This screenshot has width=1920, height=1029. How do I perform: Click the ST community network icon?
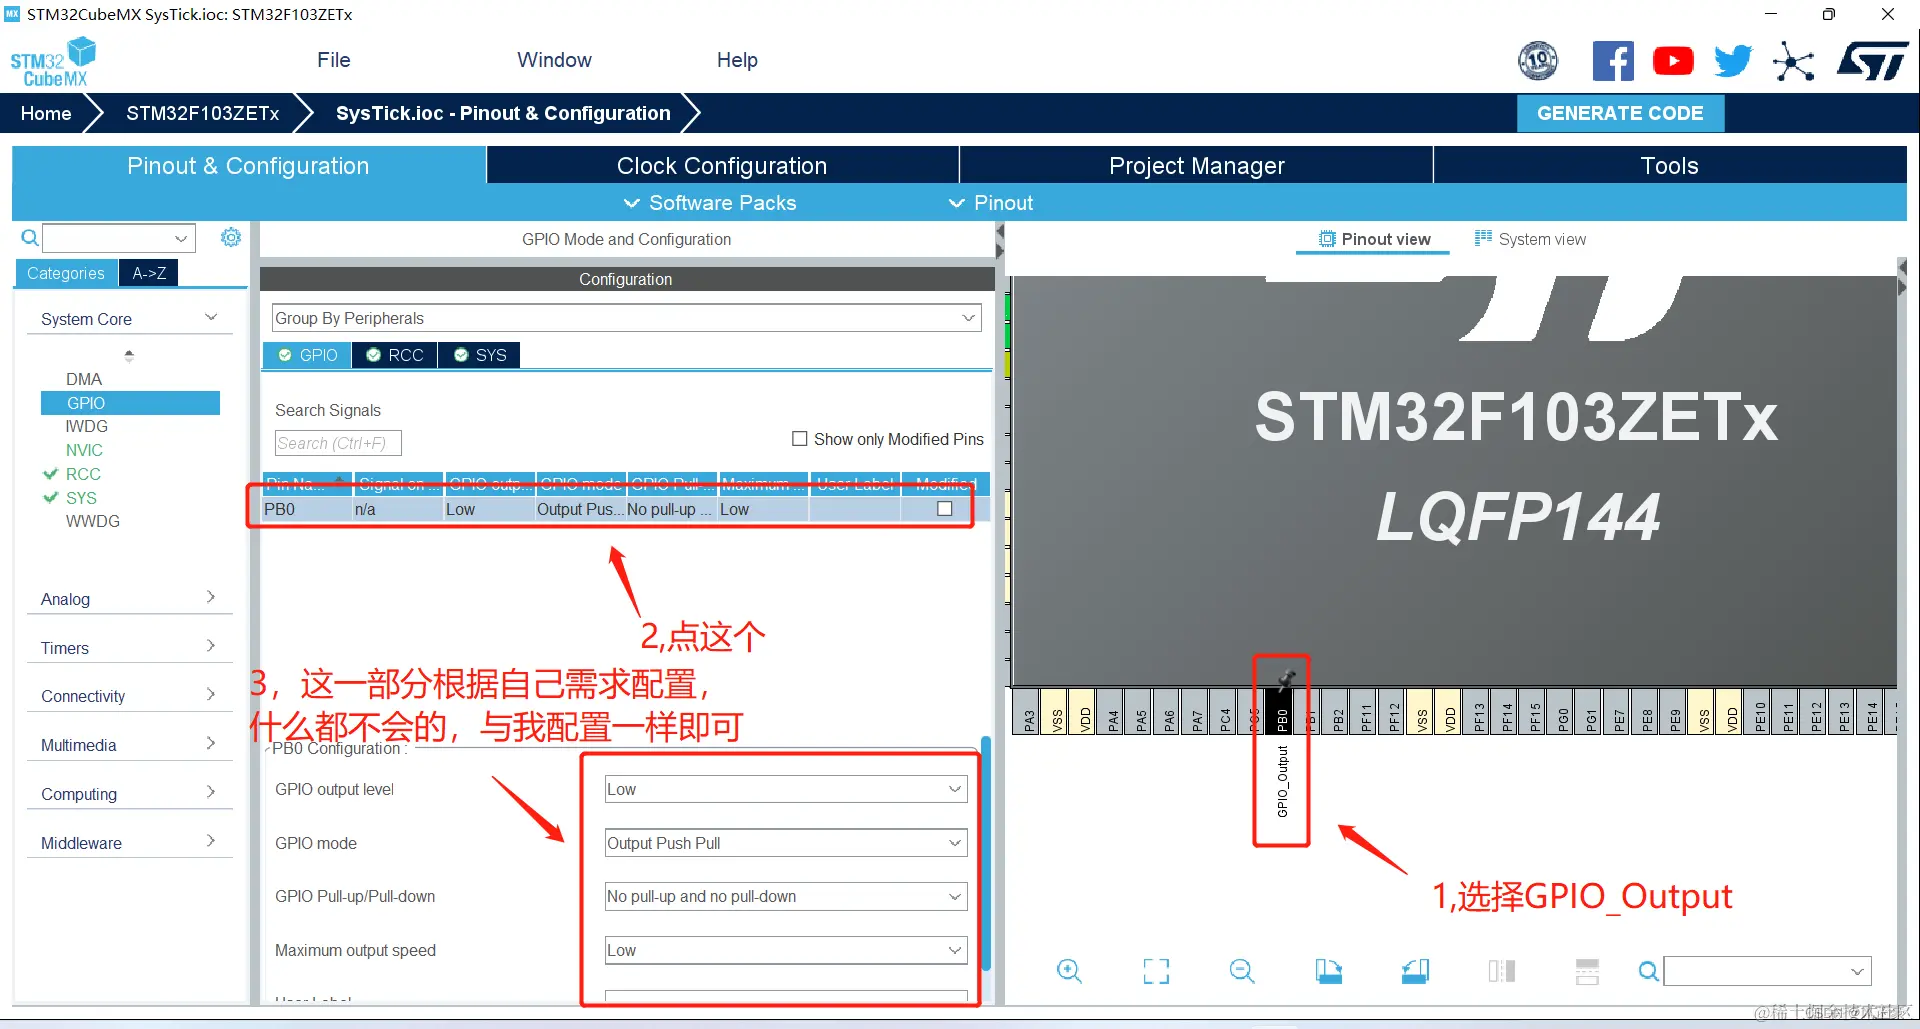tap(1793, 61)
